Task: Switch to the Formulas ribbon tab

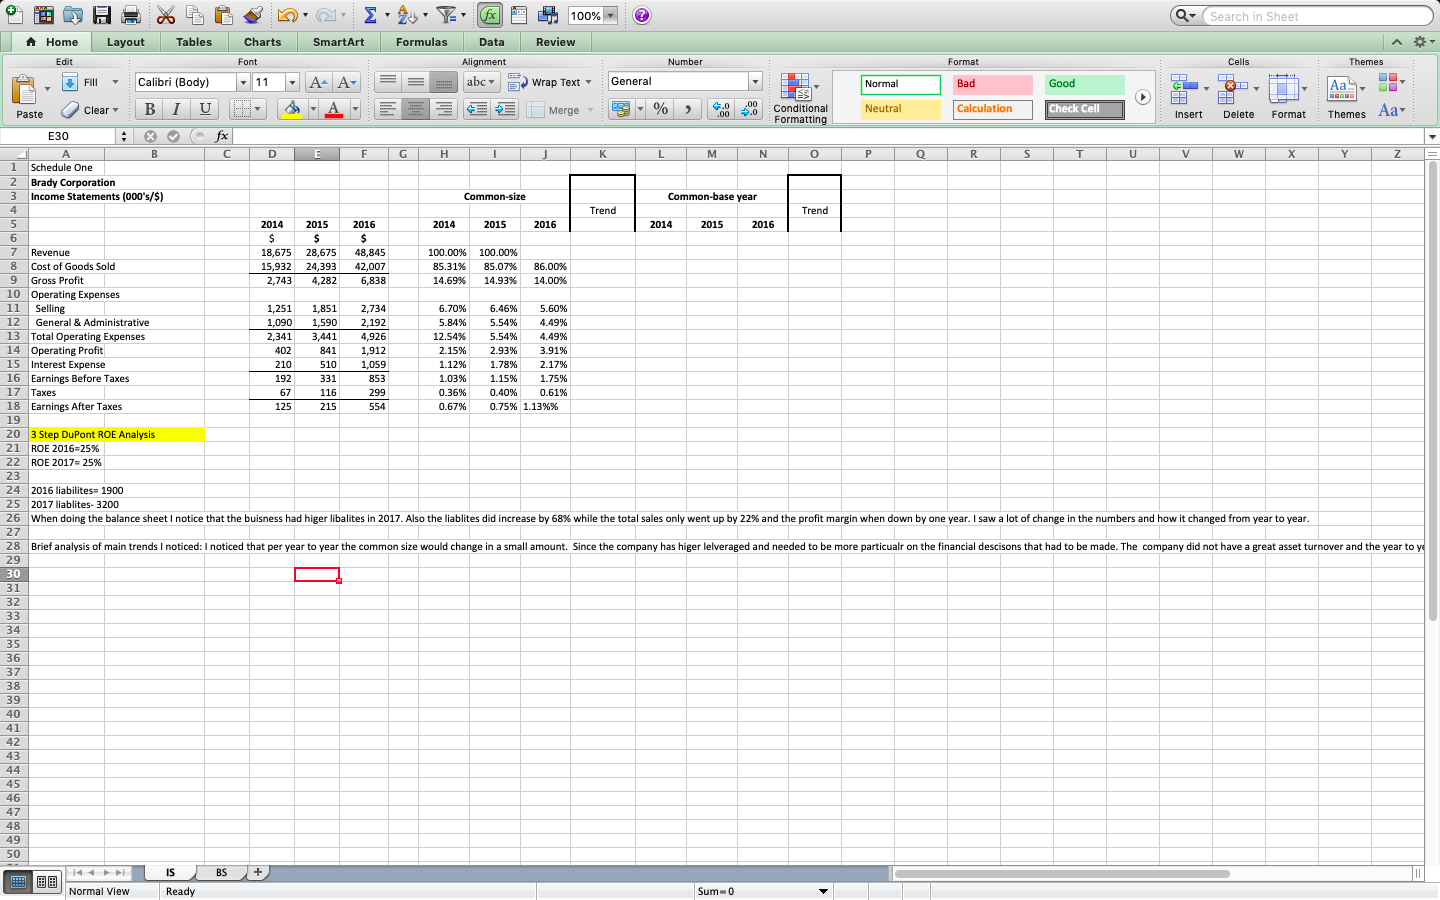Action: (422, 42)
